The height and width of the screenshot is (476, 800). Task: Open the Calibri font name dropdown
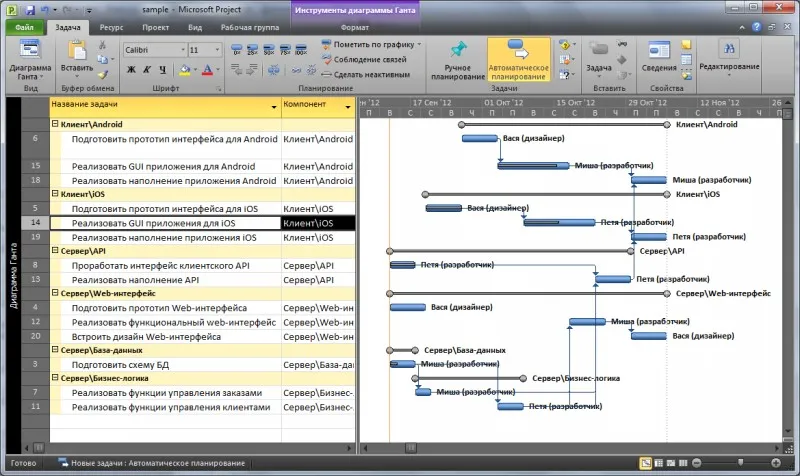click(183, 49)
